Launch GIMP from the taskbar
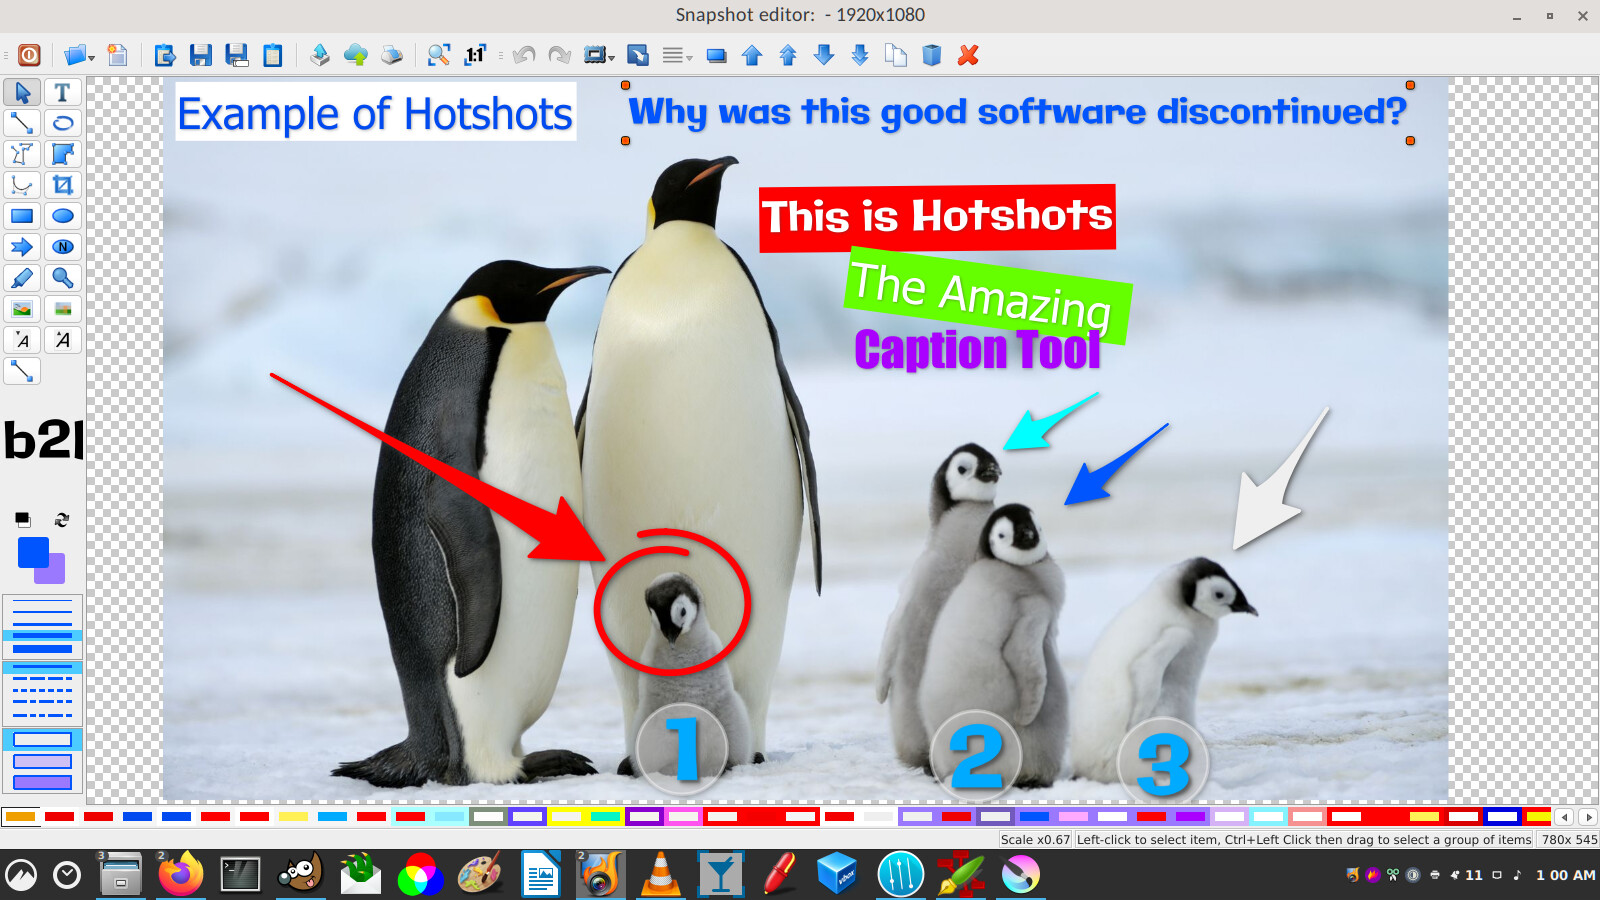The image size is (1600, 900). (x=300, y=874)
